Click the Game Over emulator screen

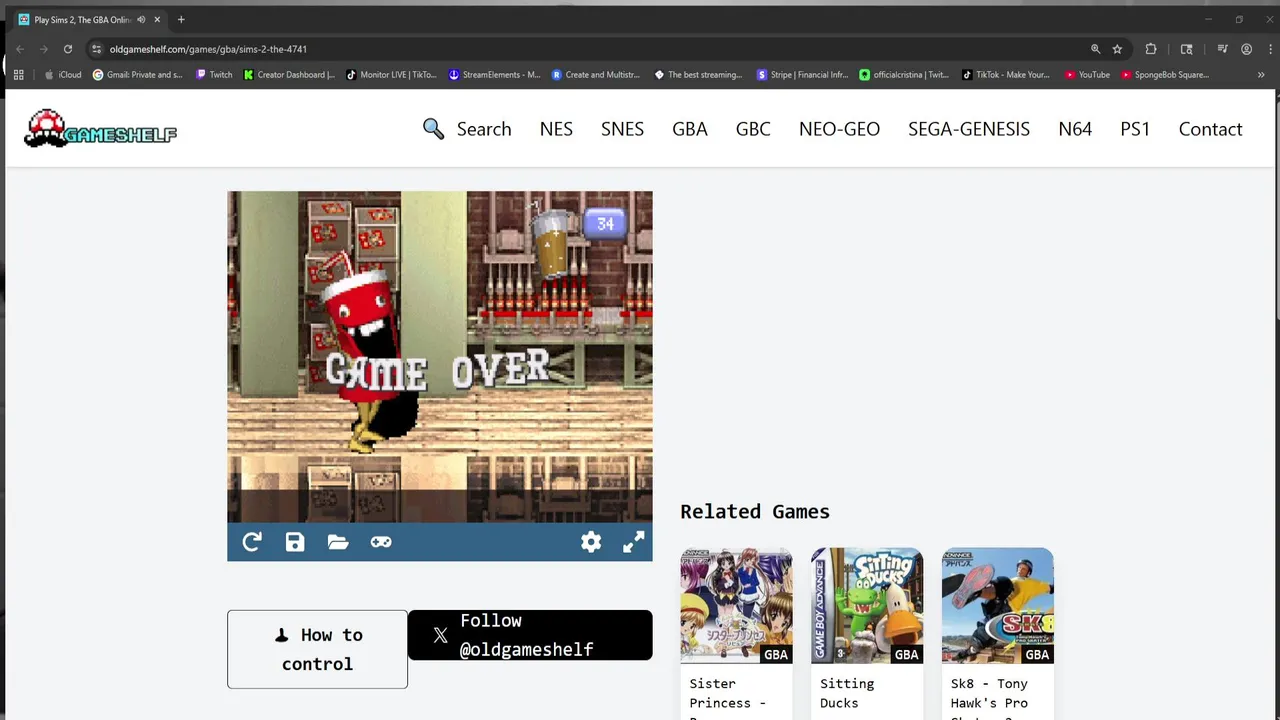440,357
